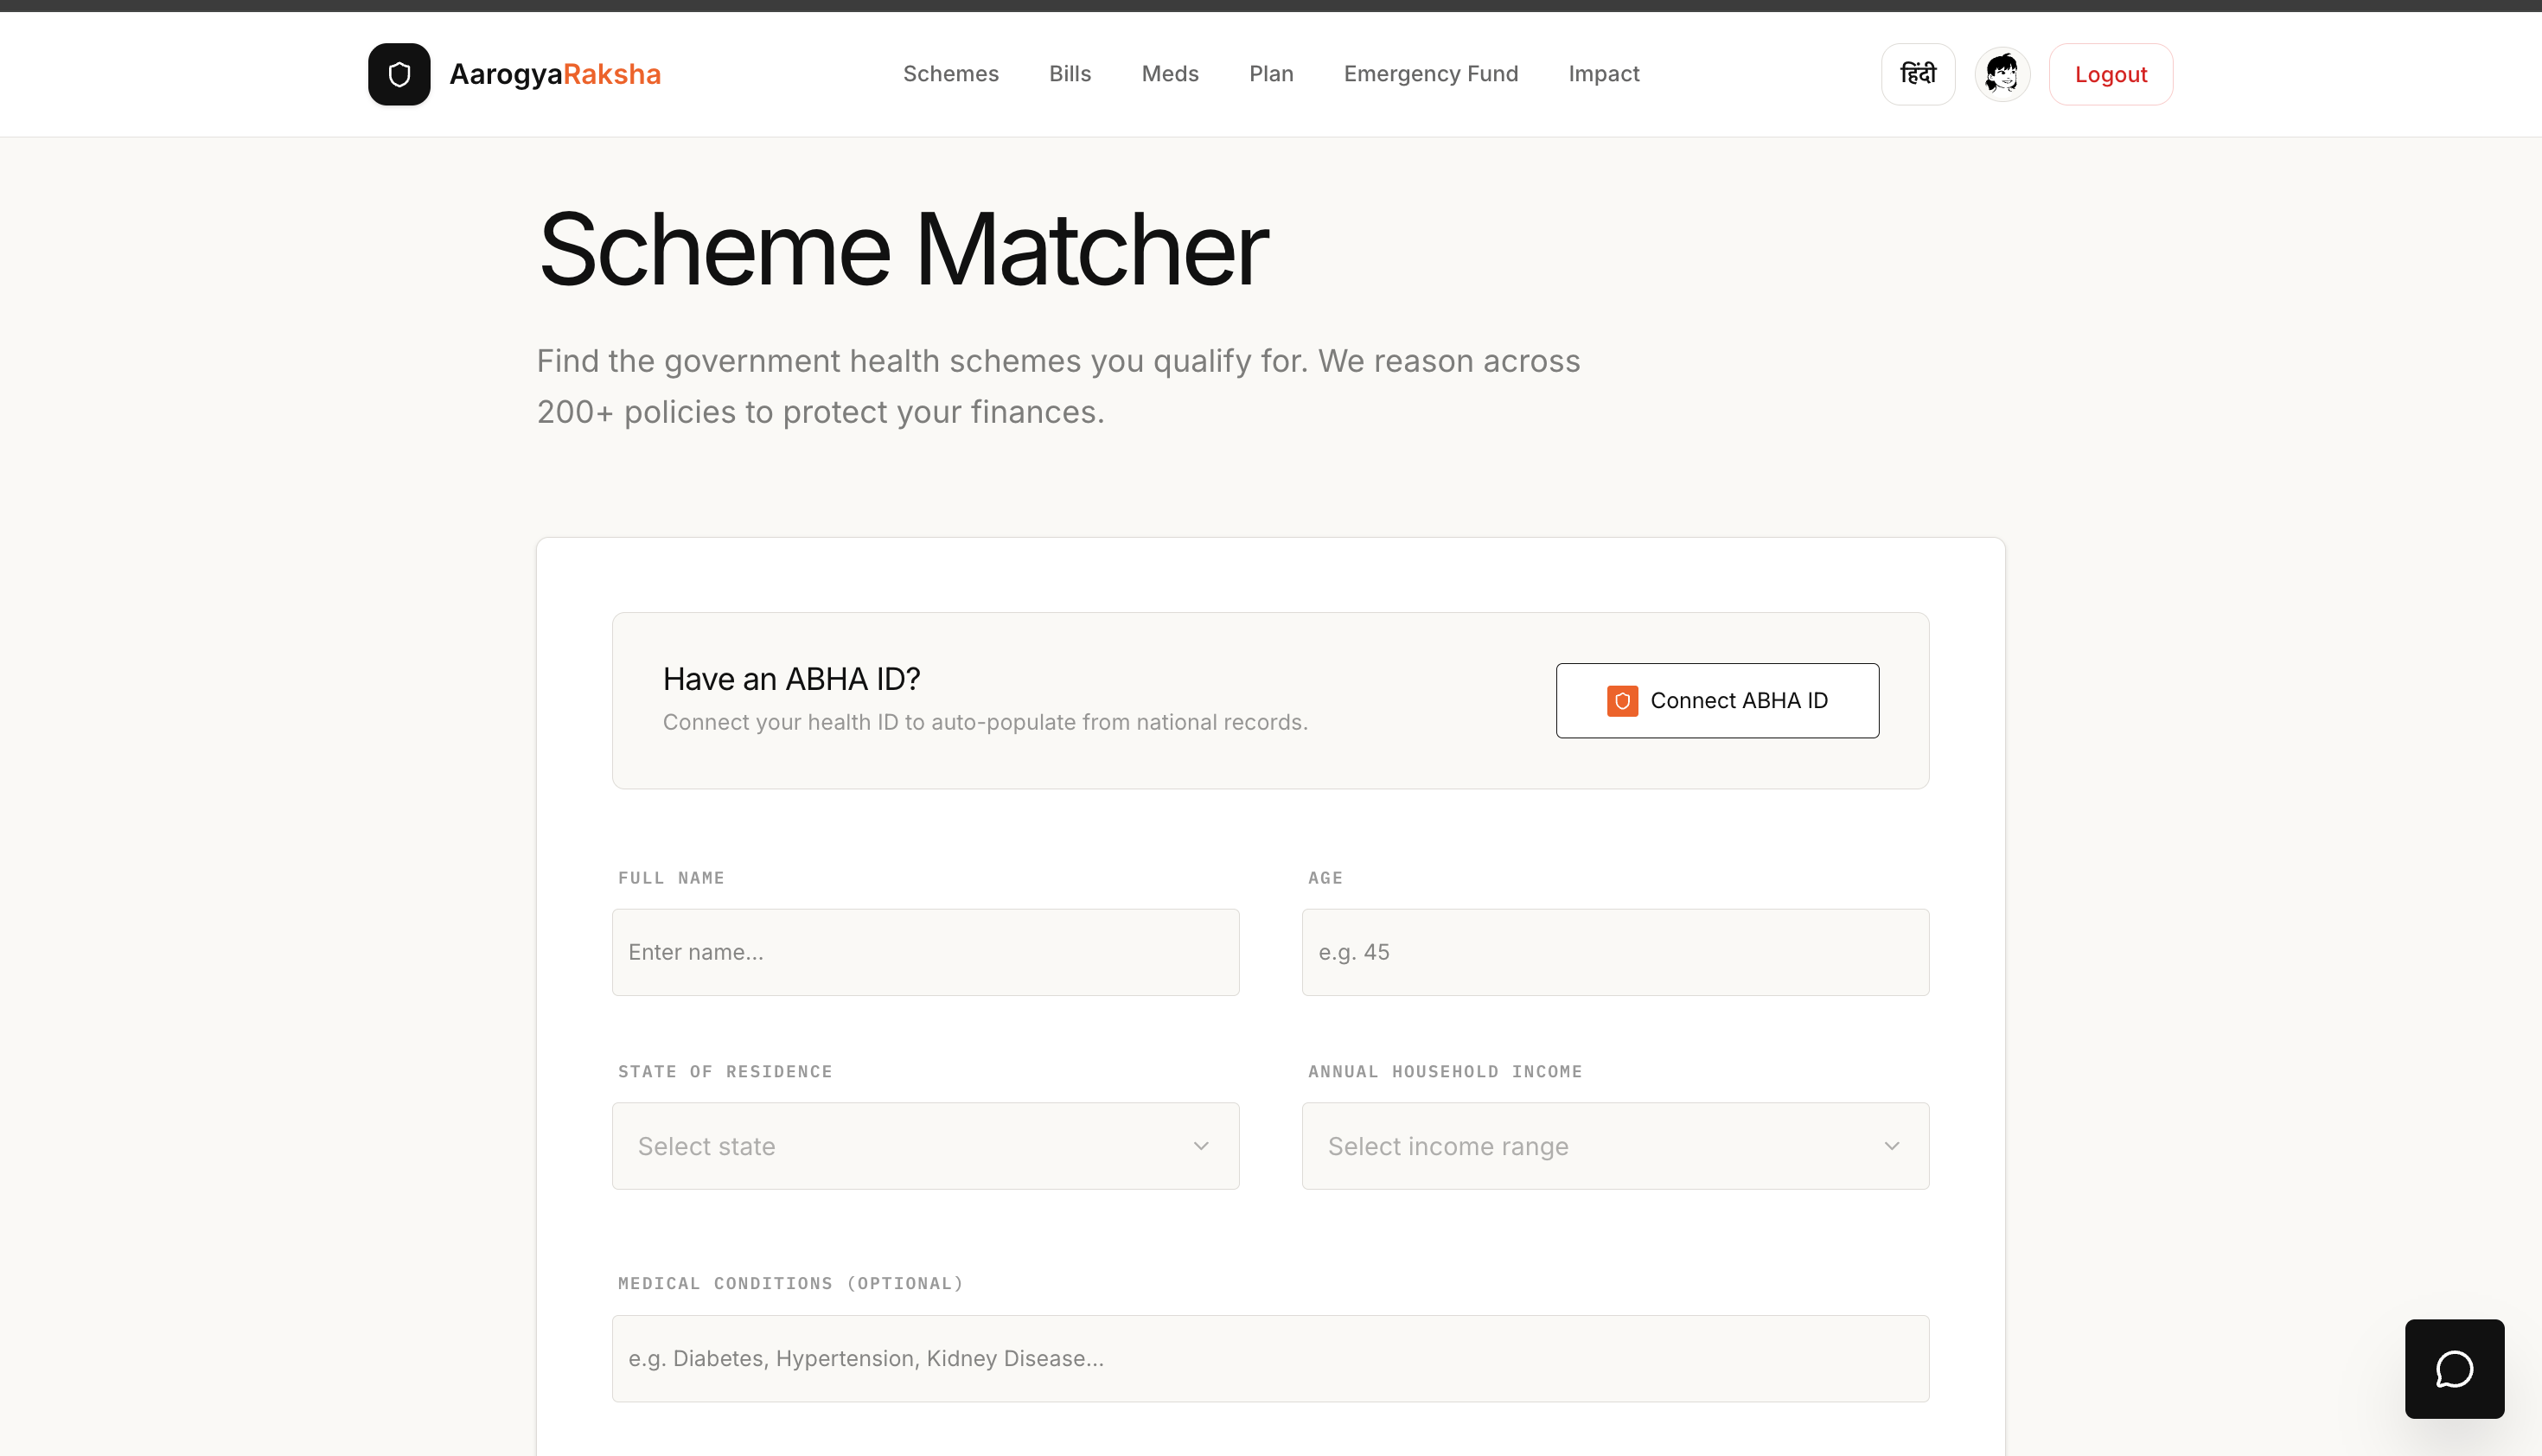Open the Plan page
The height and width of the screenshot is (1456, 2542).
pos(1270,74)
